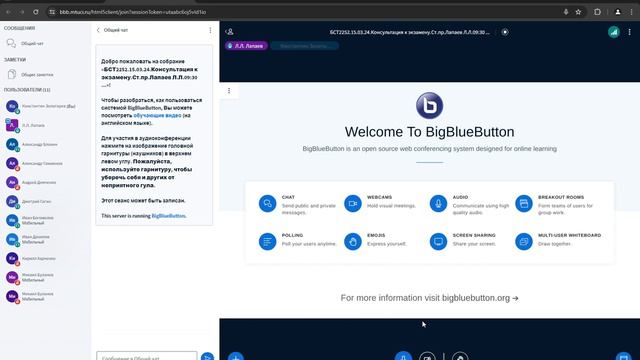The height and width of the screenshot is (360, 640).
Task: Click the Breakout Rooms feature icon
Action: [524, 203]
